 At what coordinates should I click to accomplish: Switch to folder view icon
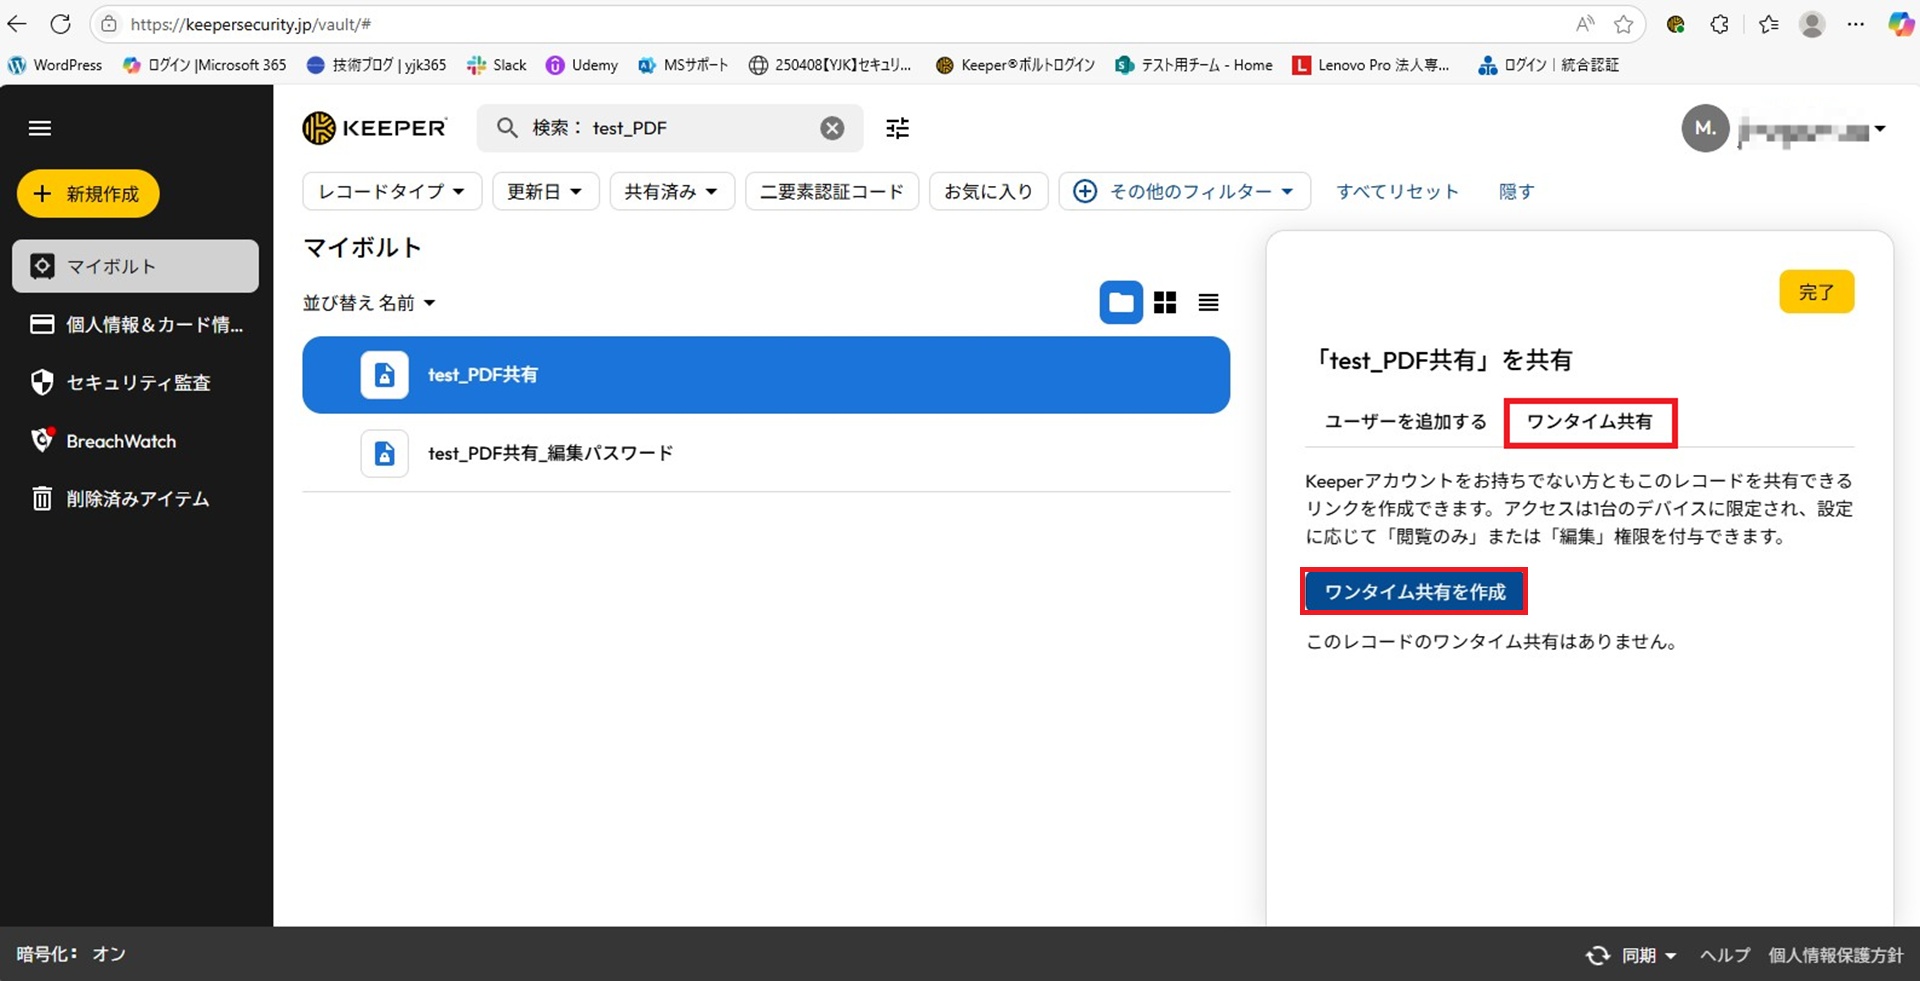[1121, 303]
